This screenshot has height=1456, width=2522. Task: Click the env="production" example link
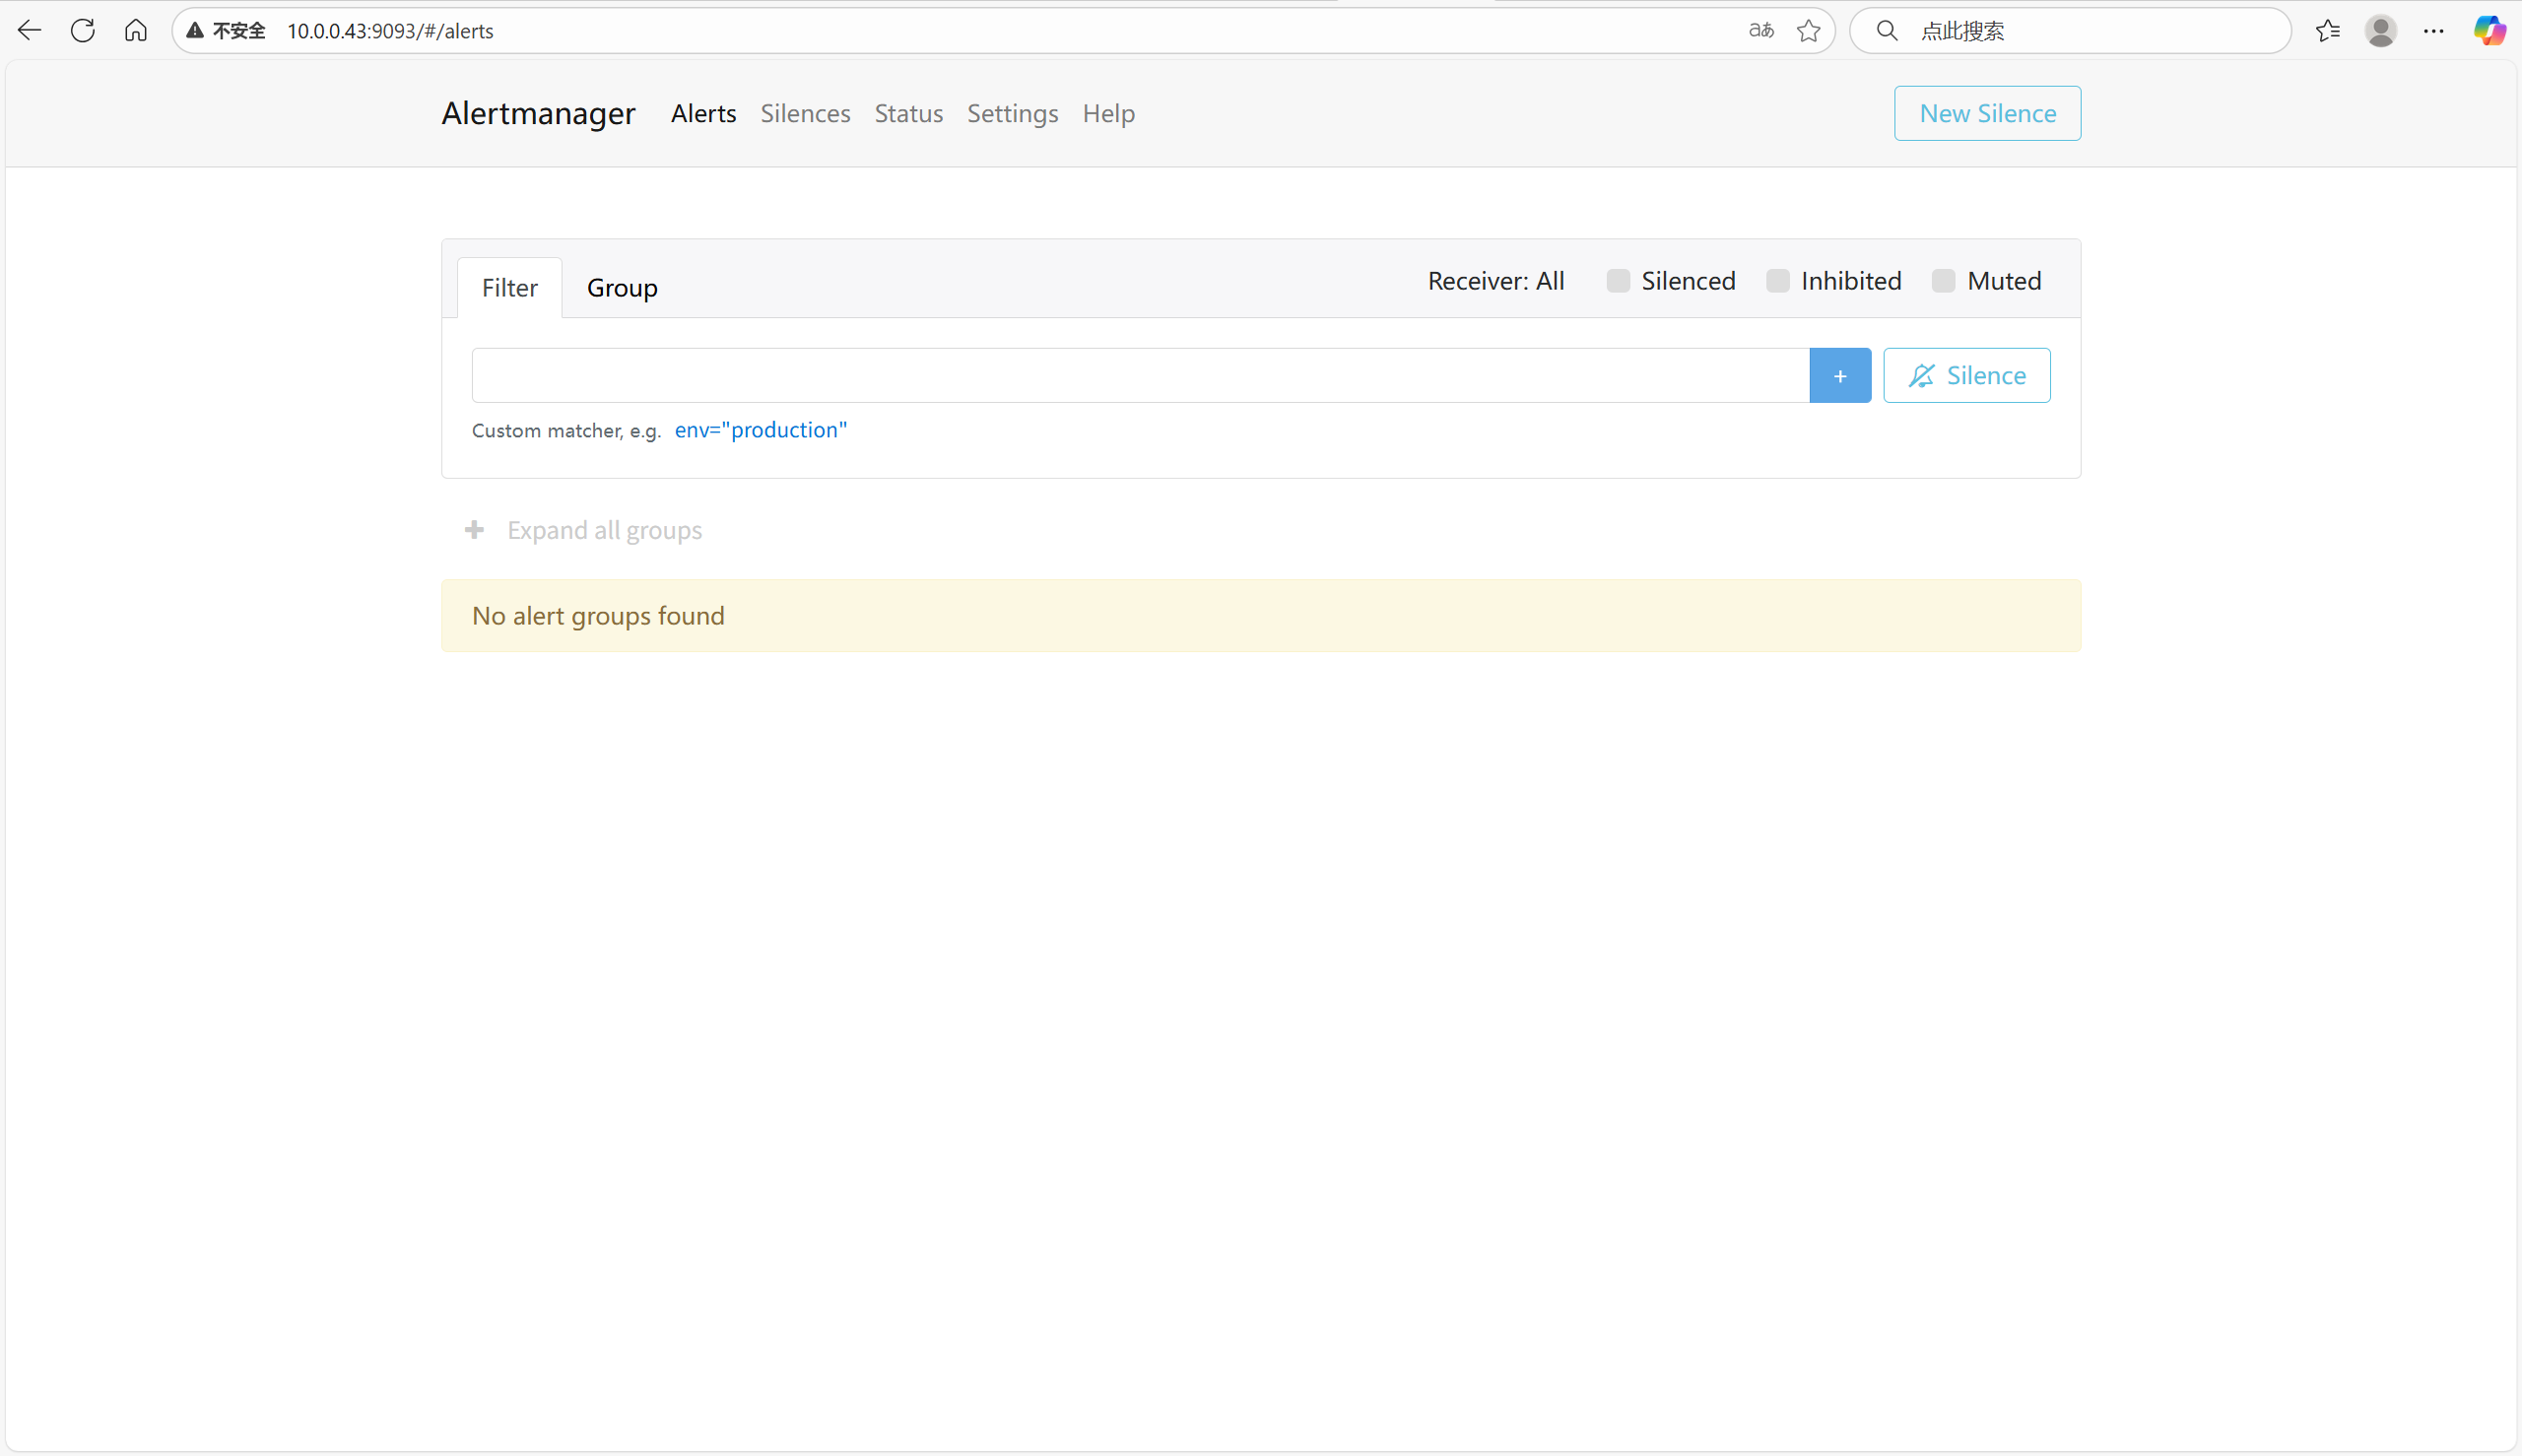[x=760, y=430]
